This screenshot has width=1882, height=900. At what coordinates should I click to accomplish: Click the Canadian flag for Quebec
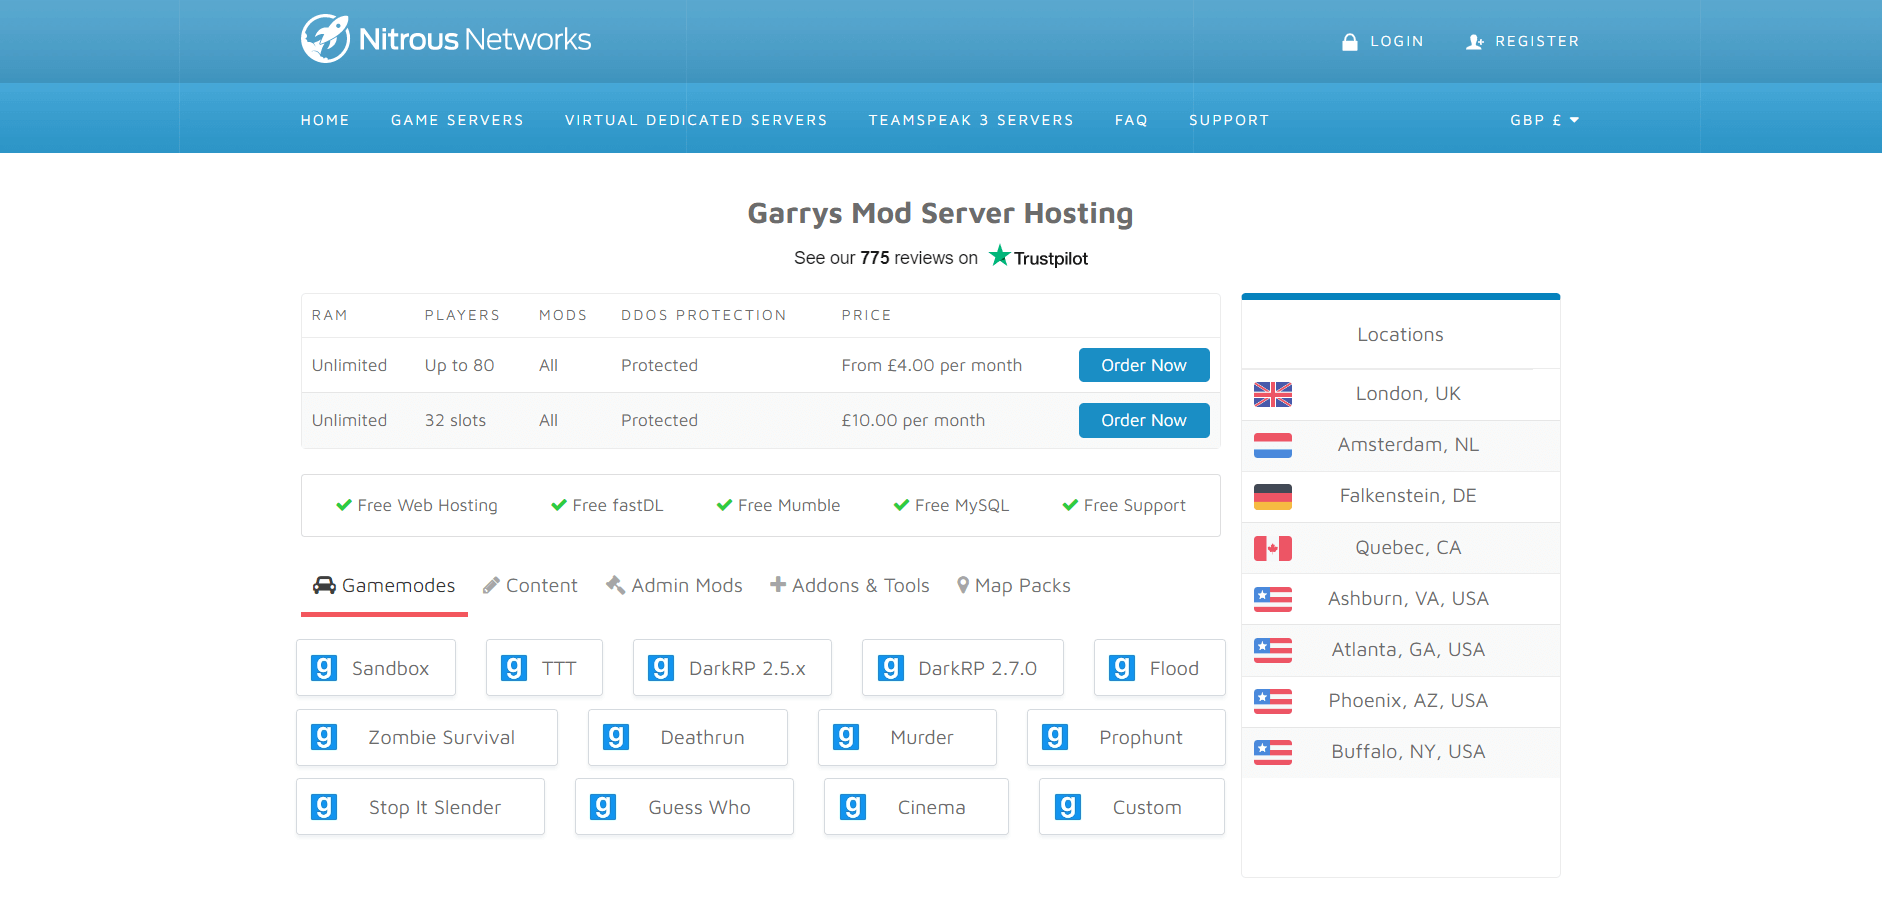[1273, 548]
